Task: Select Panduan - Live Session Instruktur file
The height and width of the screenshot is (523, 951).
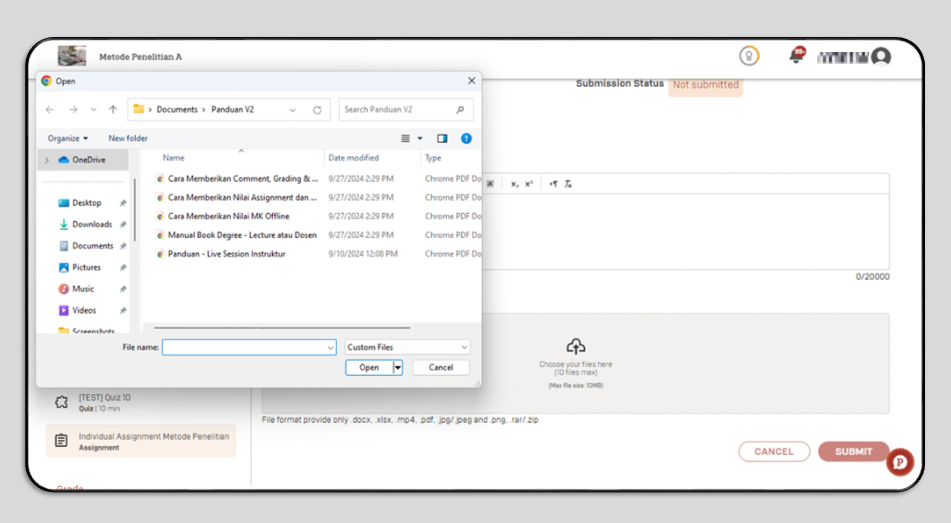Action: (226, 254)
